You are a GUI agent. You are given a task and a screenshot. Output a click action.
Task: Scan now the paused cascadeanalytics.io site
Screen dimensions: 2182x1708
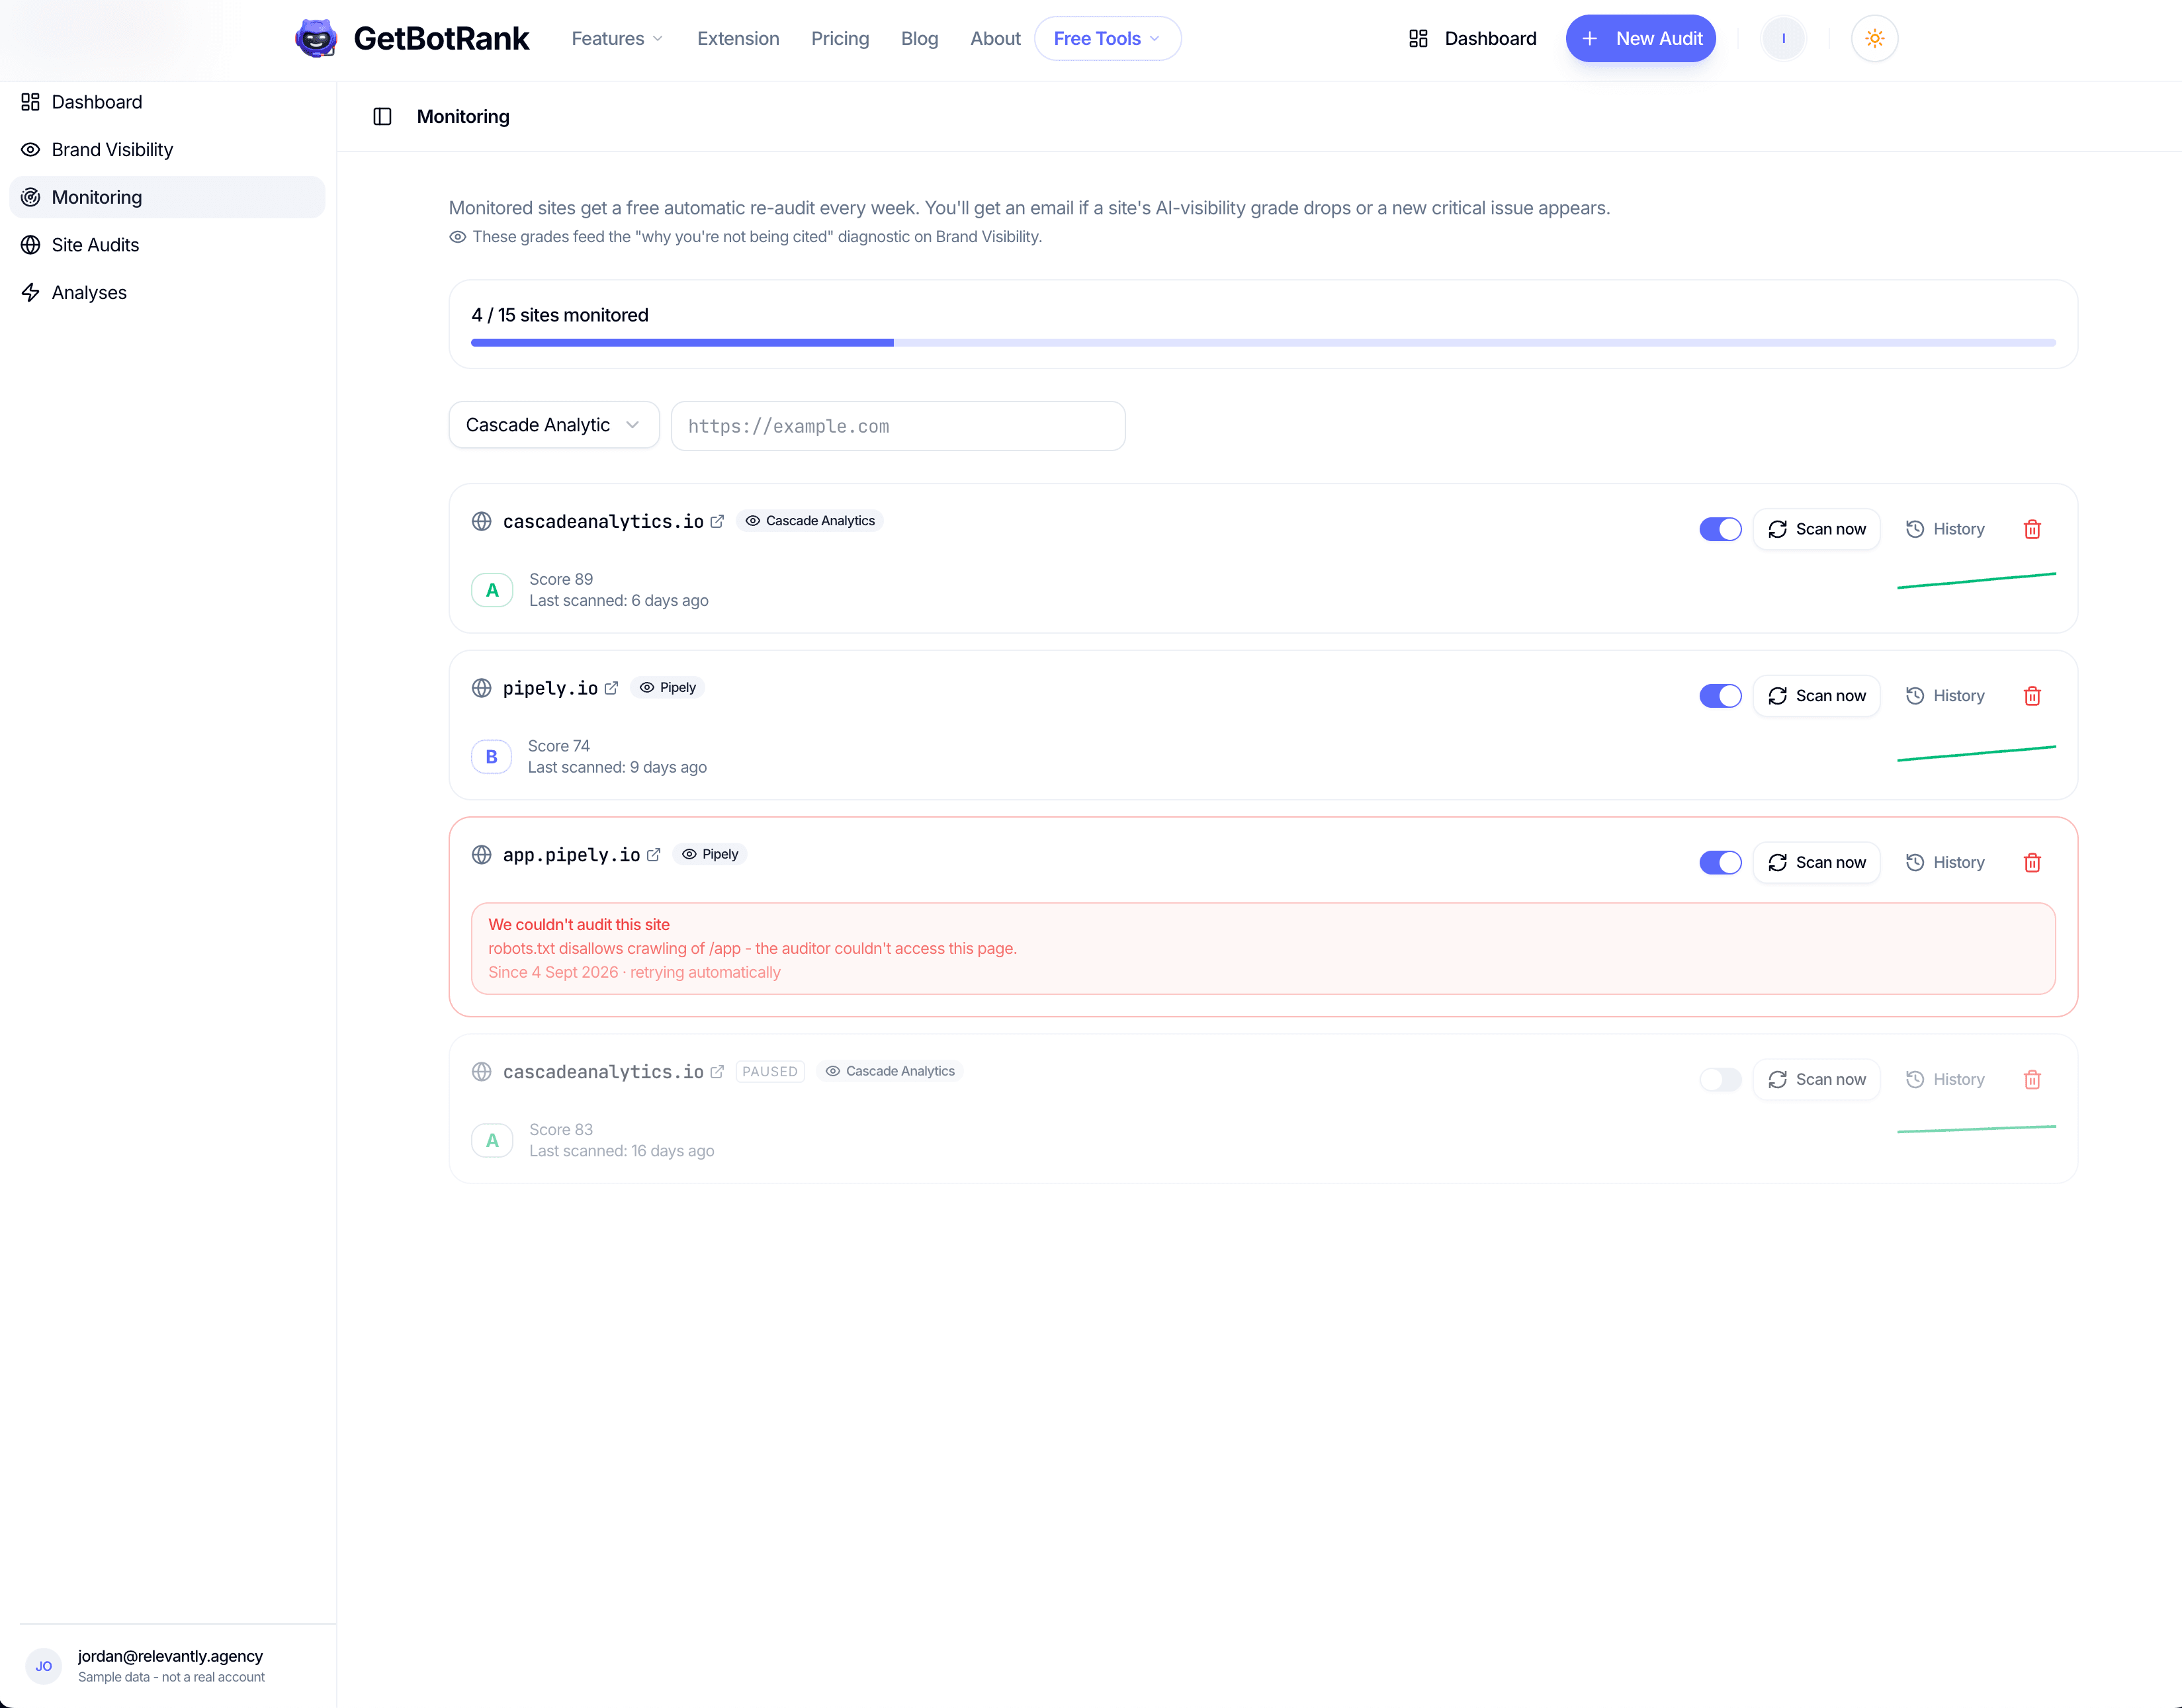1816,1079
